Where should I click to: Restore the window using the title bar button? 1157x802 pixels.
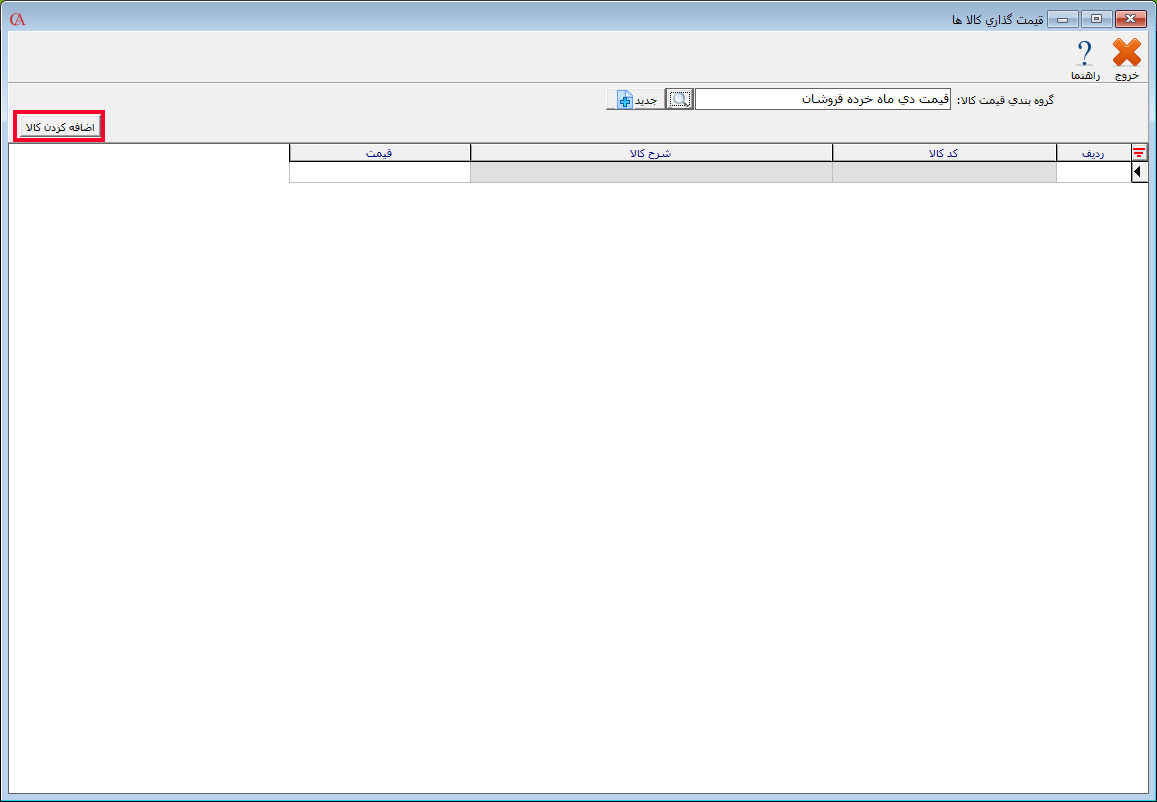point(1097,19)
